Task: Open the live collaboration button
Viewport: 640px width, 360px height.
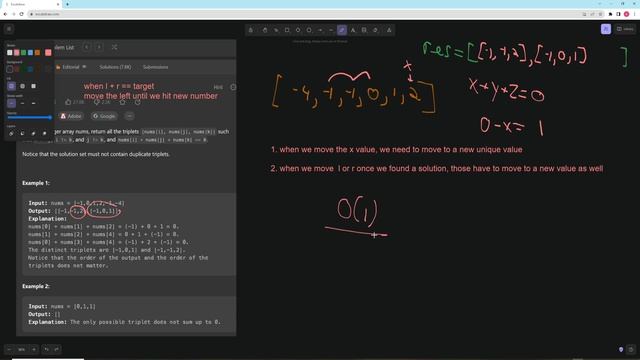Action: [606, 29]
